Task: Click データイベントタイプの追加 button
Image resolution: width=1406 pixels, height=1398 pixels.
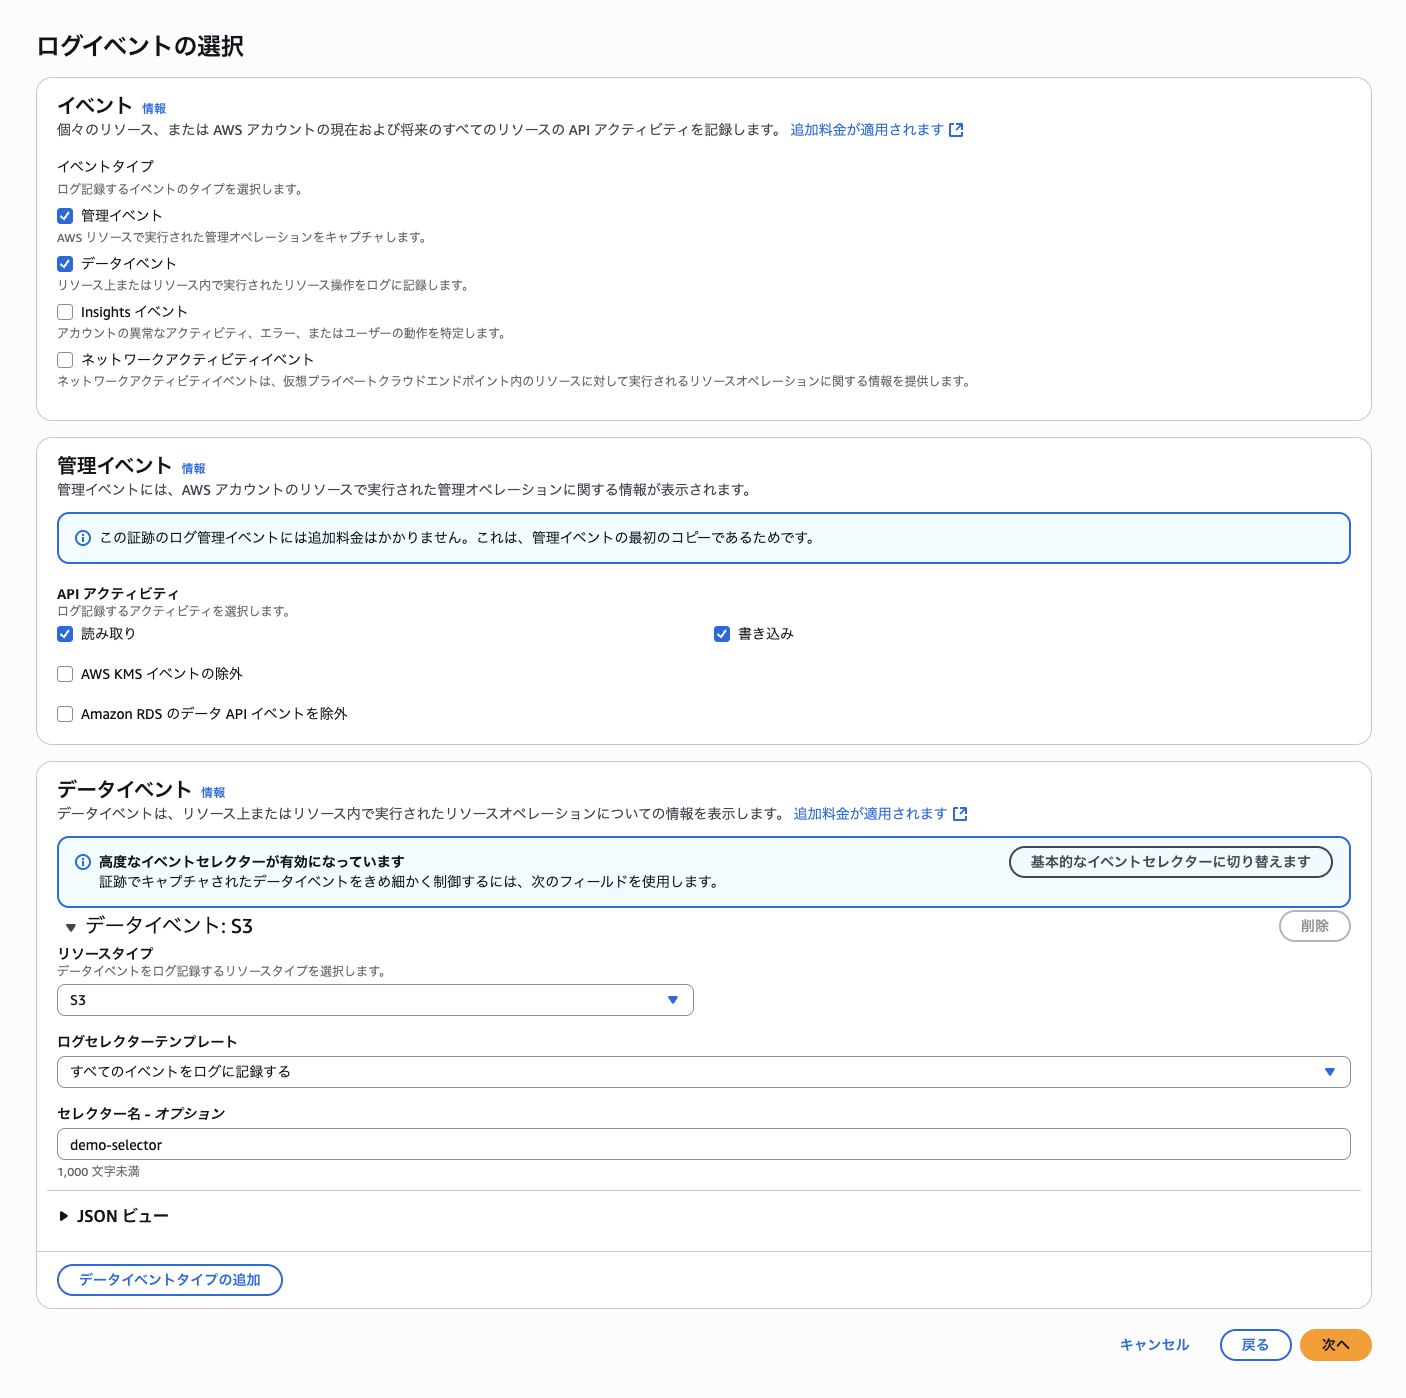Action: pyautogui.click(x=170, y=1280)
